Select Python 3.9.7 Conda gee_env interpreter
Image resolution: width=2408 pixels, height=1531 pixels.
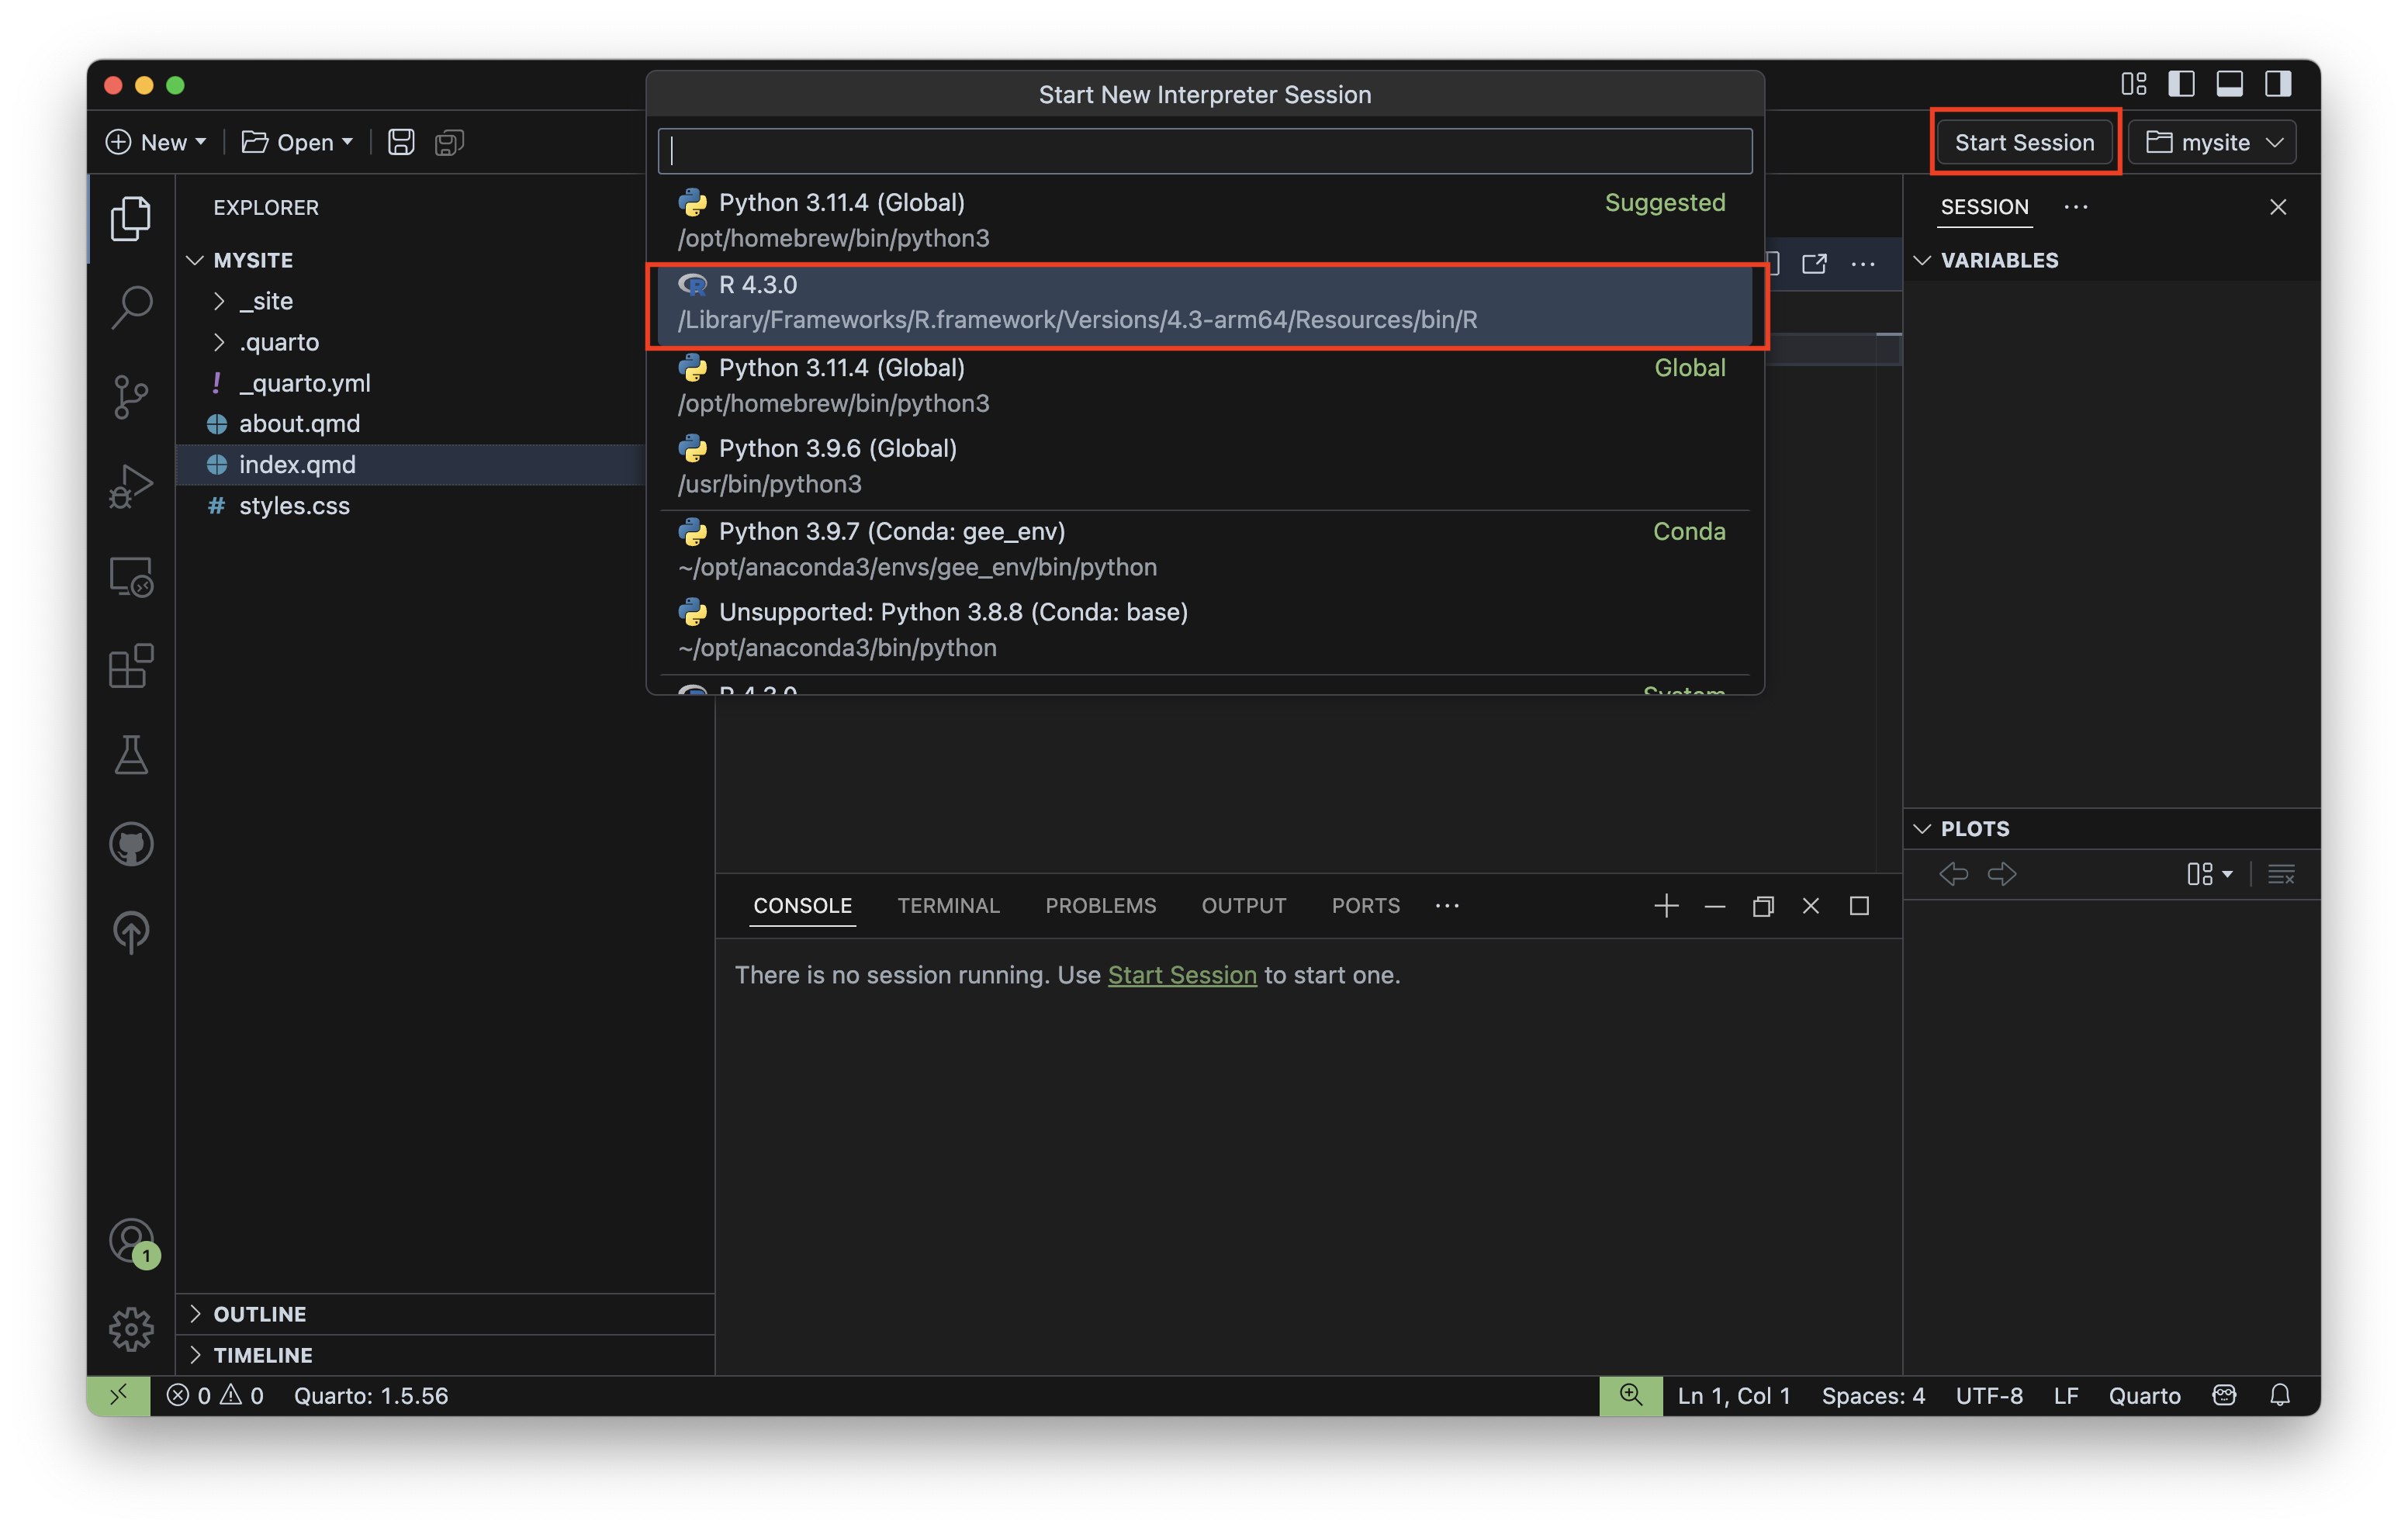point(1205,549)
